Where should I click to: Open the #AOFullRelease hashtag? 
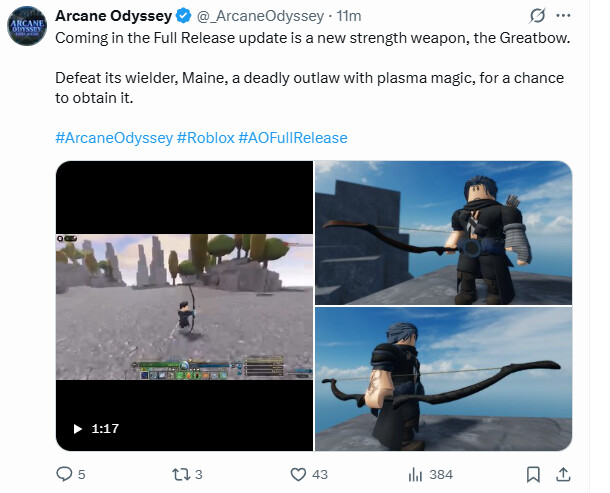coord(293,138)
